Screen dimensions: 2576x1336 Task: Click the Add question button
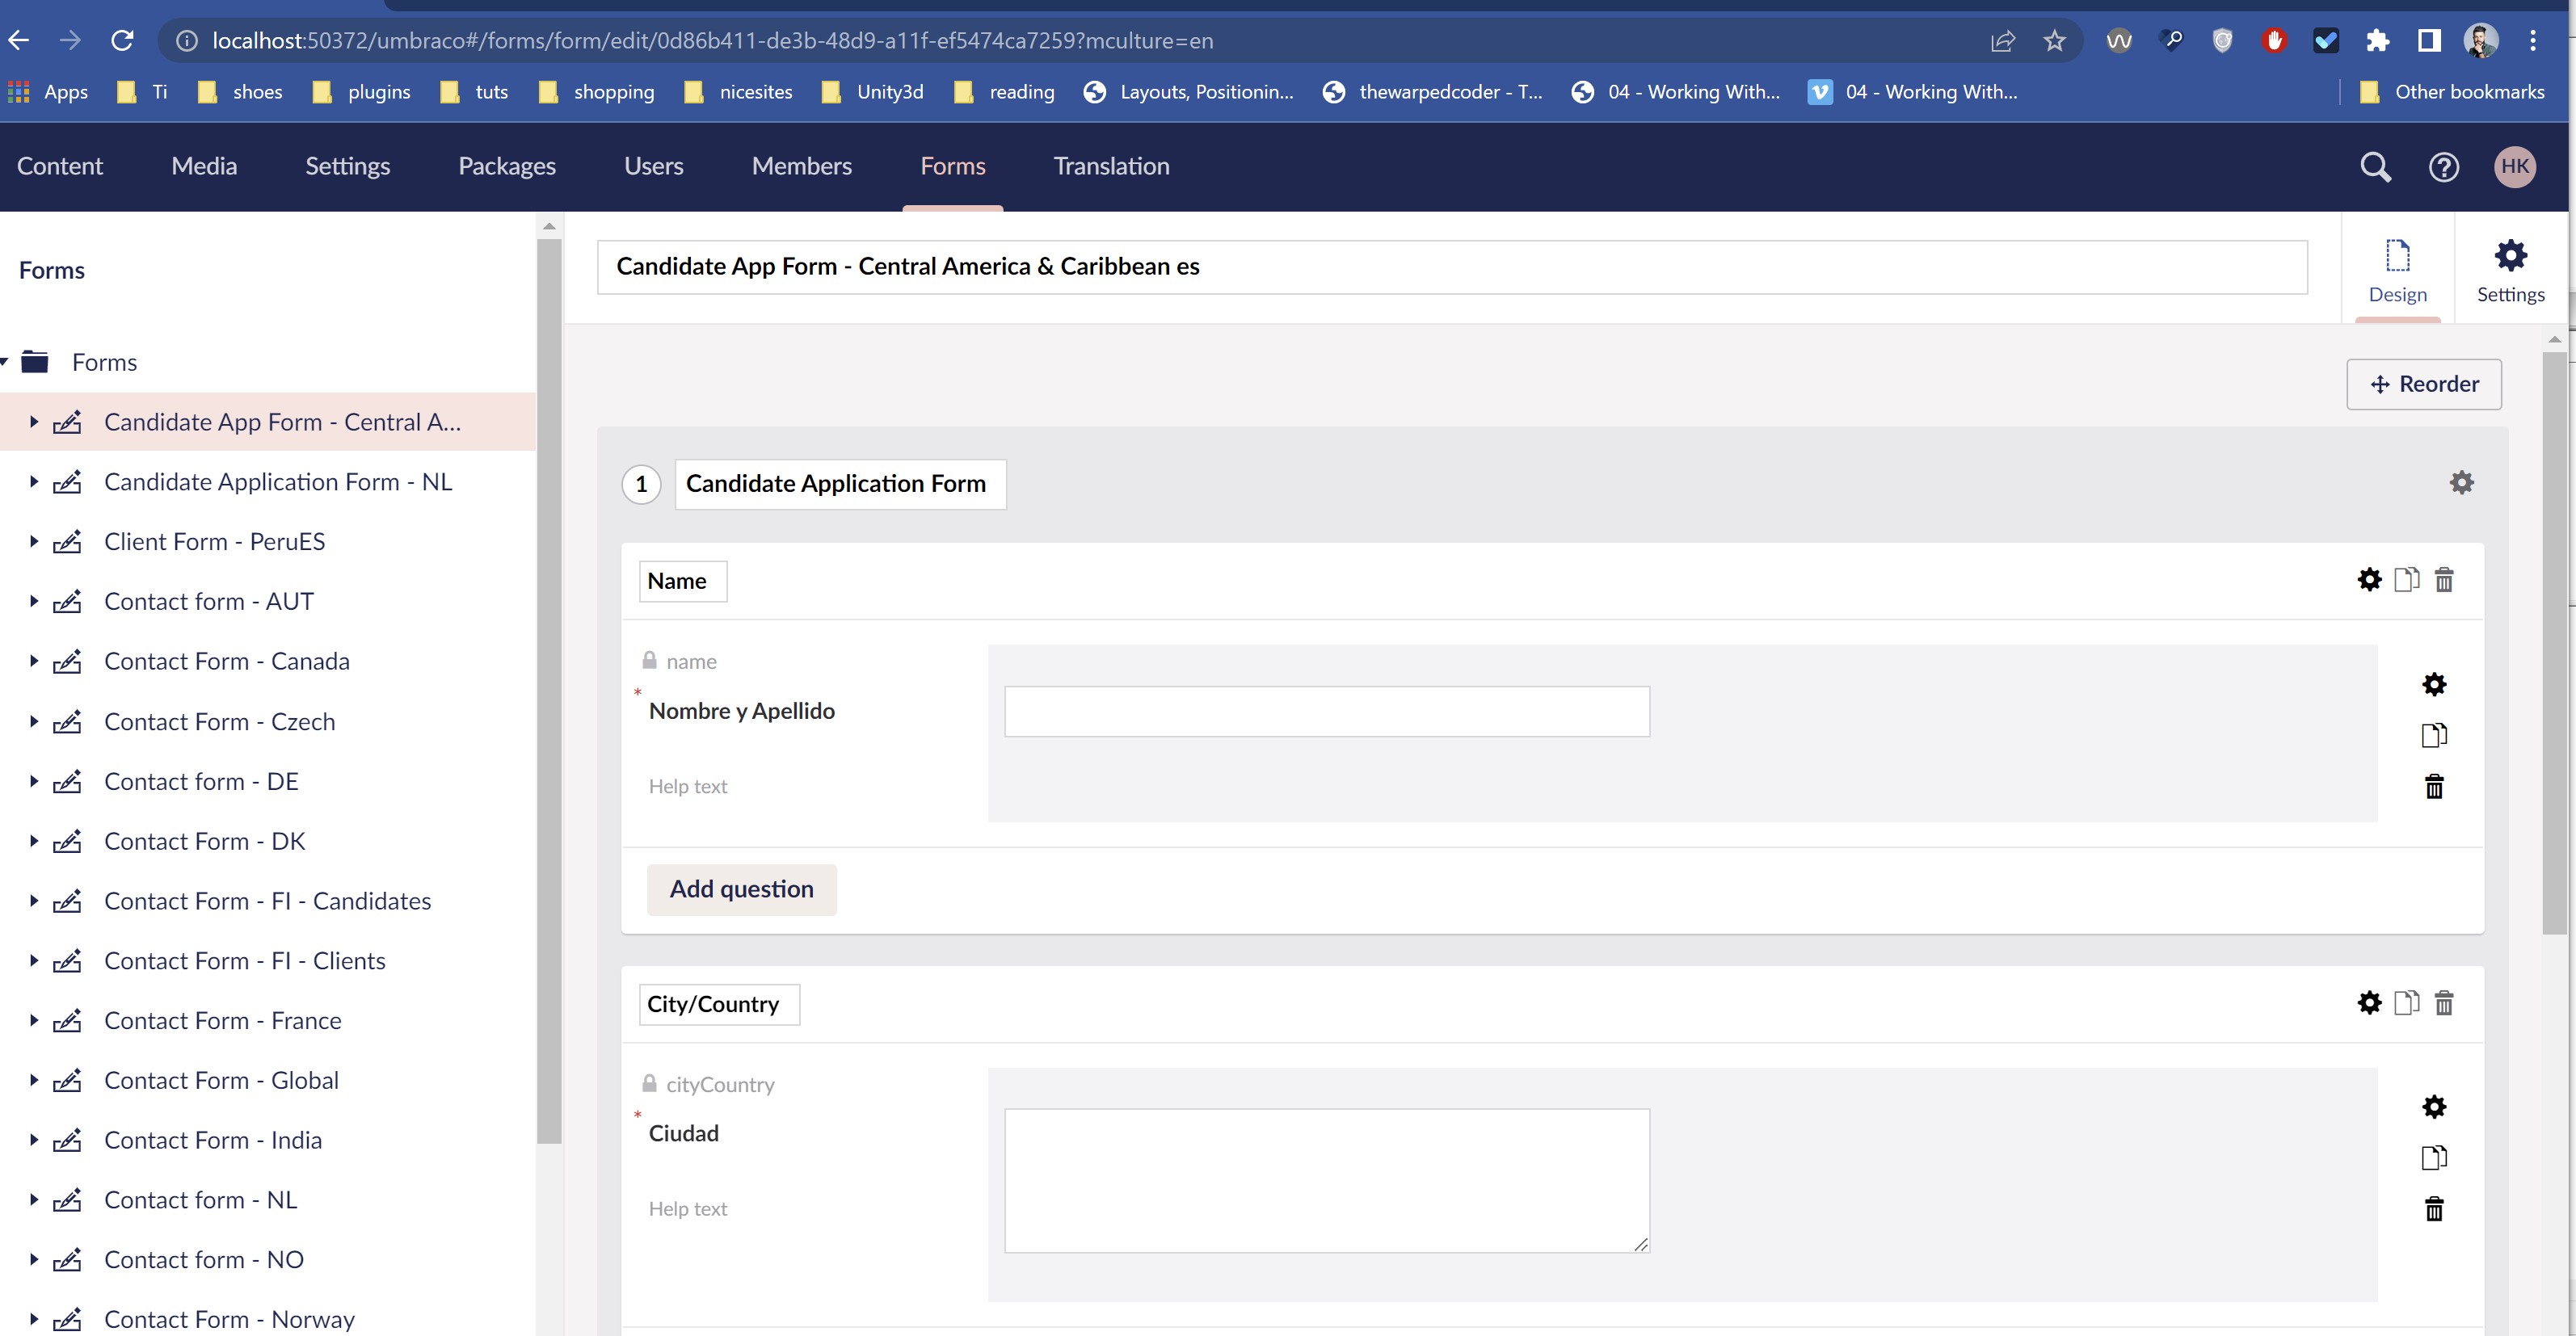(741, 889)
